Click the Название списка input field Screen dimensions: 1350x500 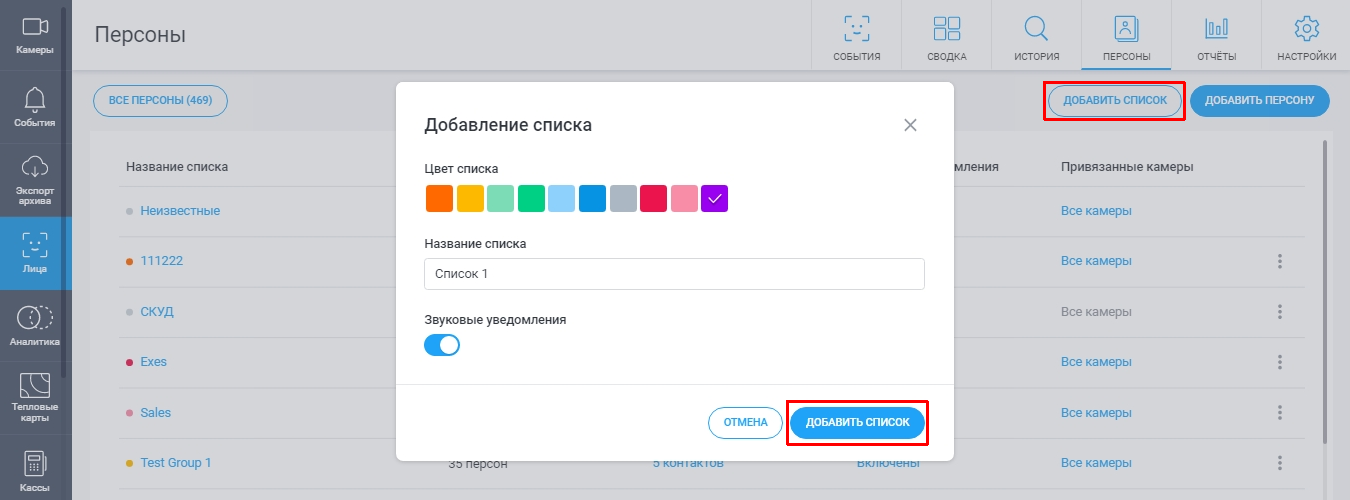click(674, 274)
